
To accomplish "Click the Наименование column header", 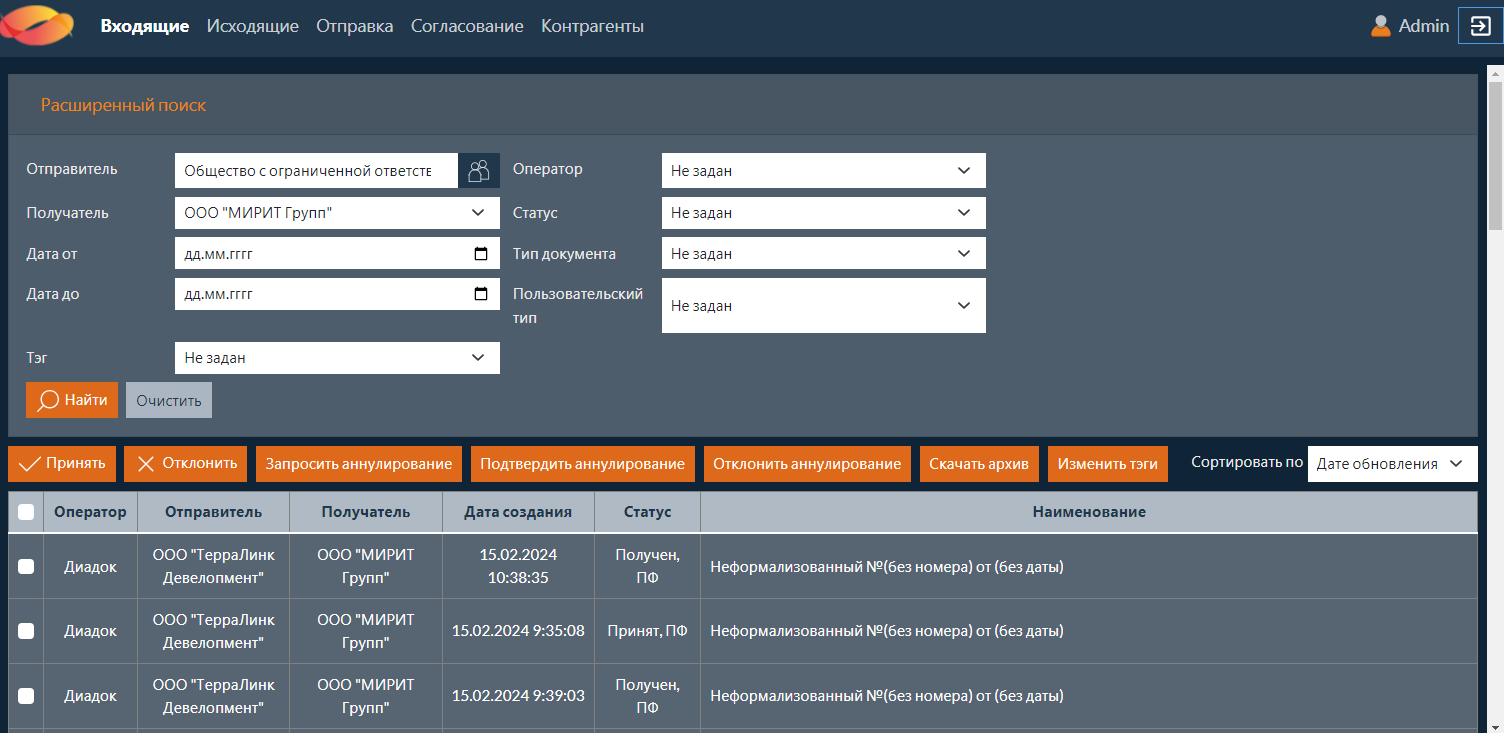I will pyautogui.click(x=1089, y=512).
